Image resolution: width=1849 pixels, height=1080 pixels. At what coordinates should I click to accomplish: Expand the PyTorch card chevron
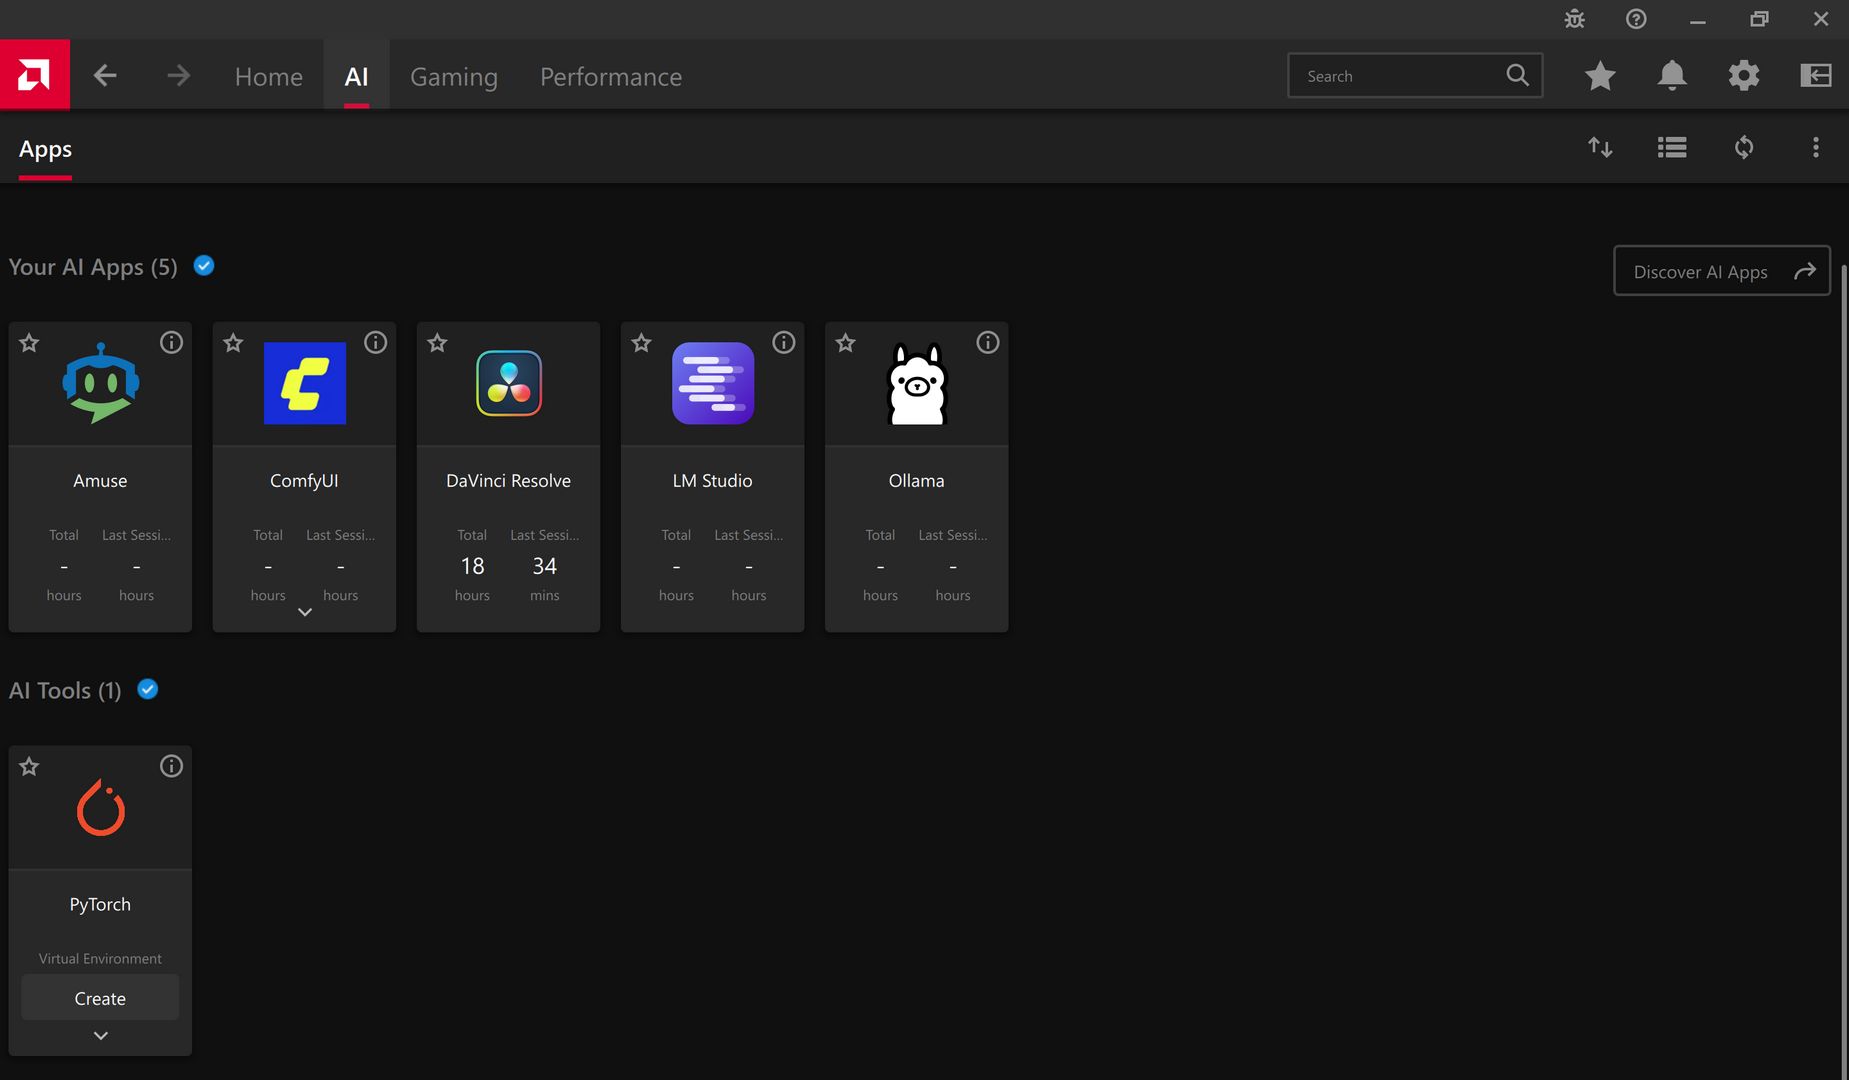[100, 1036]
